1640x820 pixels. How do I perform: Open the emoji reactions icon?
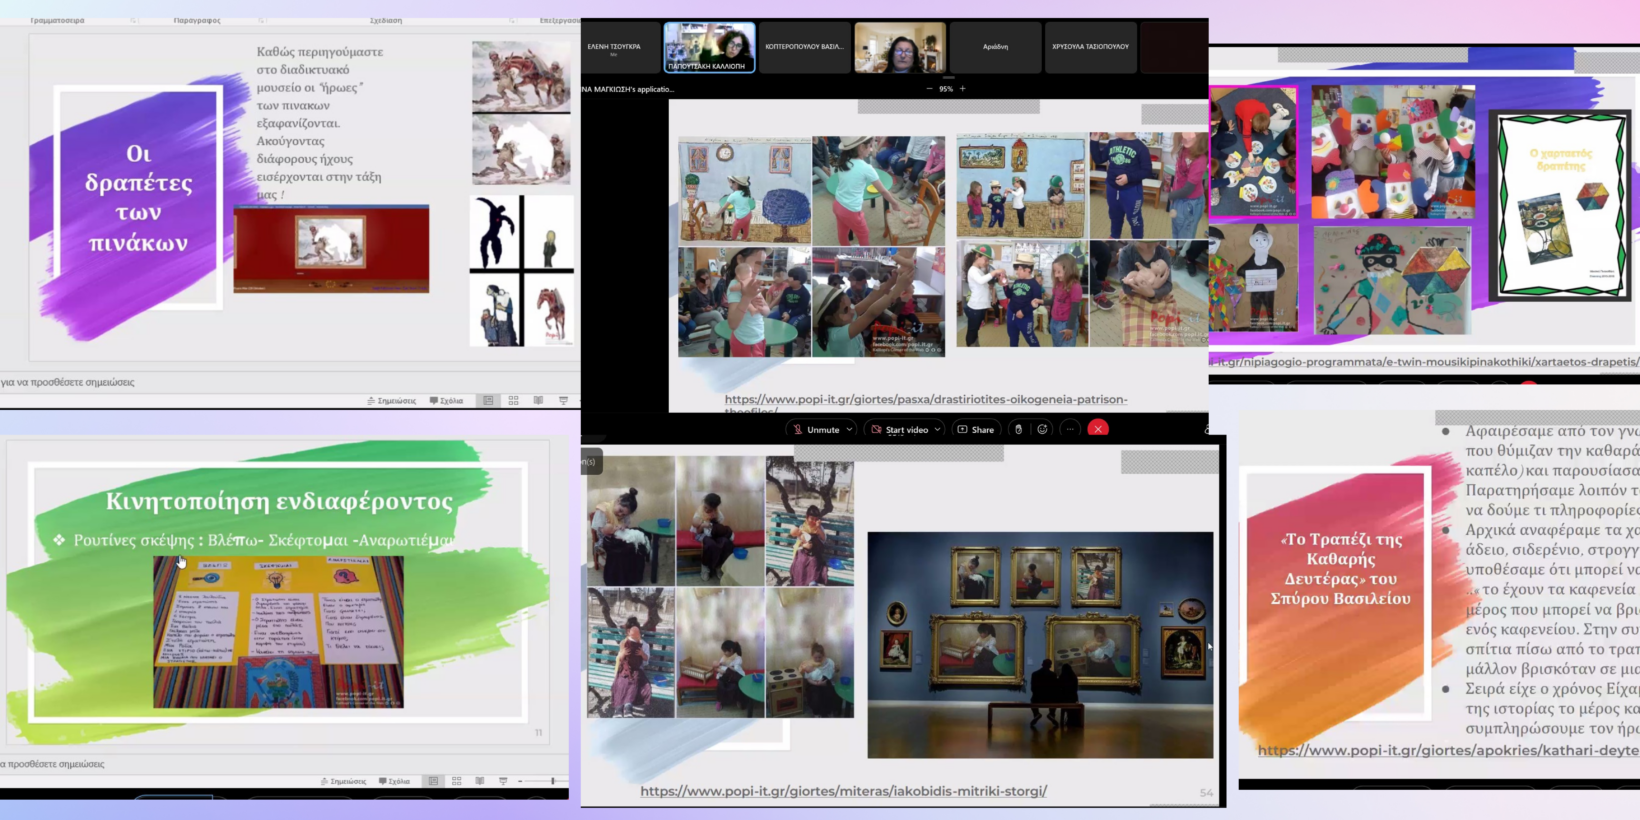click(x=1043, y=430)
